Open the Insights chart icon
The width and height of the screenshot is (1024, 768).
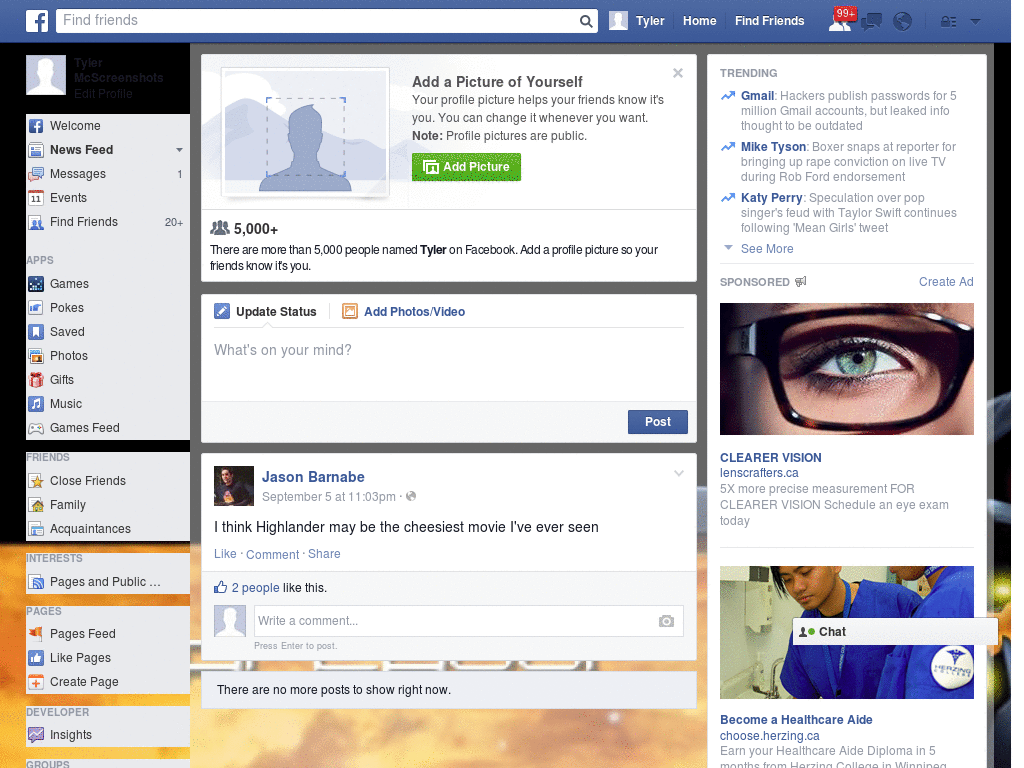[x=36, y=735]
